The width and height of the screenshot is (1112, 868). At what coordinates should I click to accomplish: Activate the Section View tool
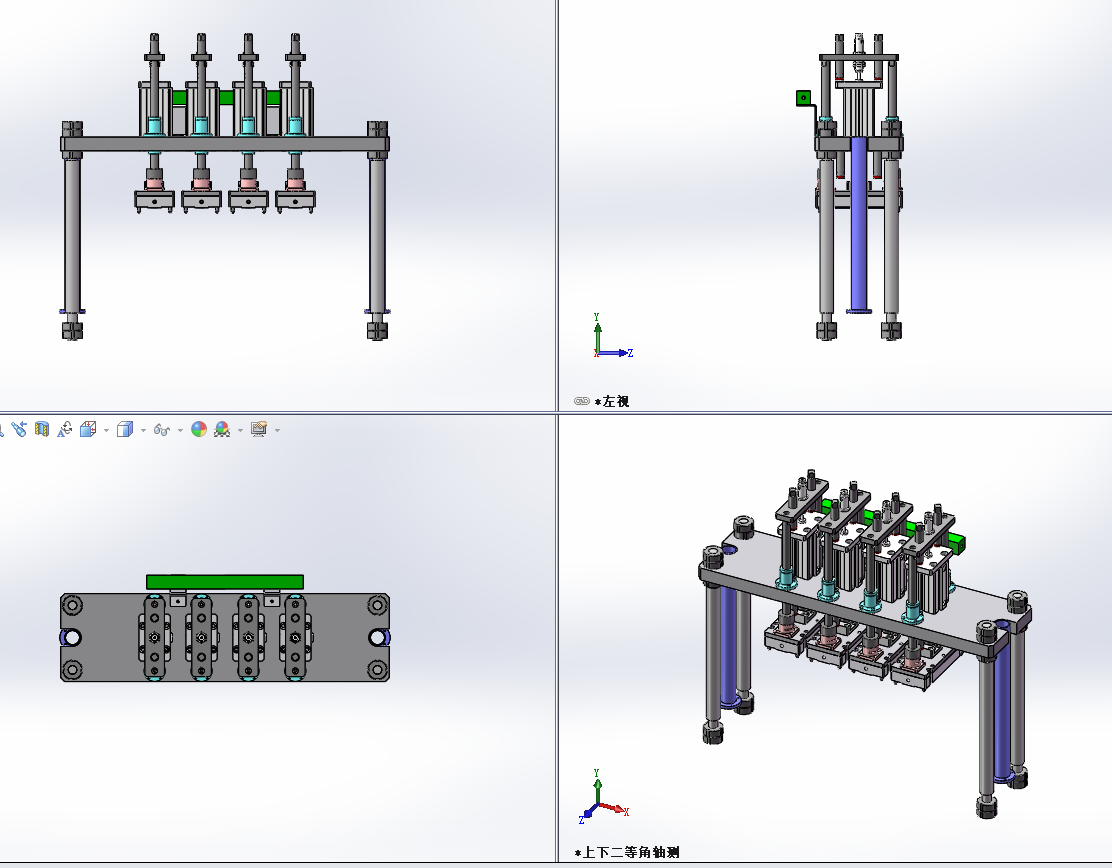[x=42, y=430]
